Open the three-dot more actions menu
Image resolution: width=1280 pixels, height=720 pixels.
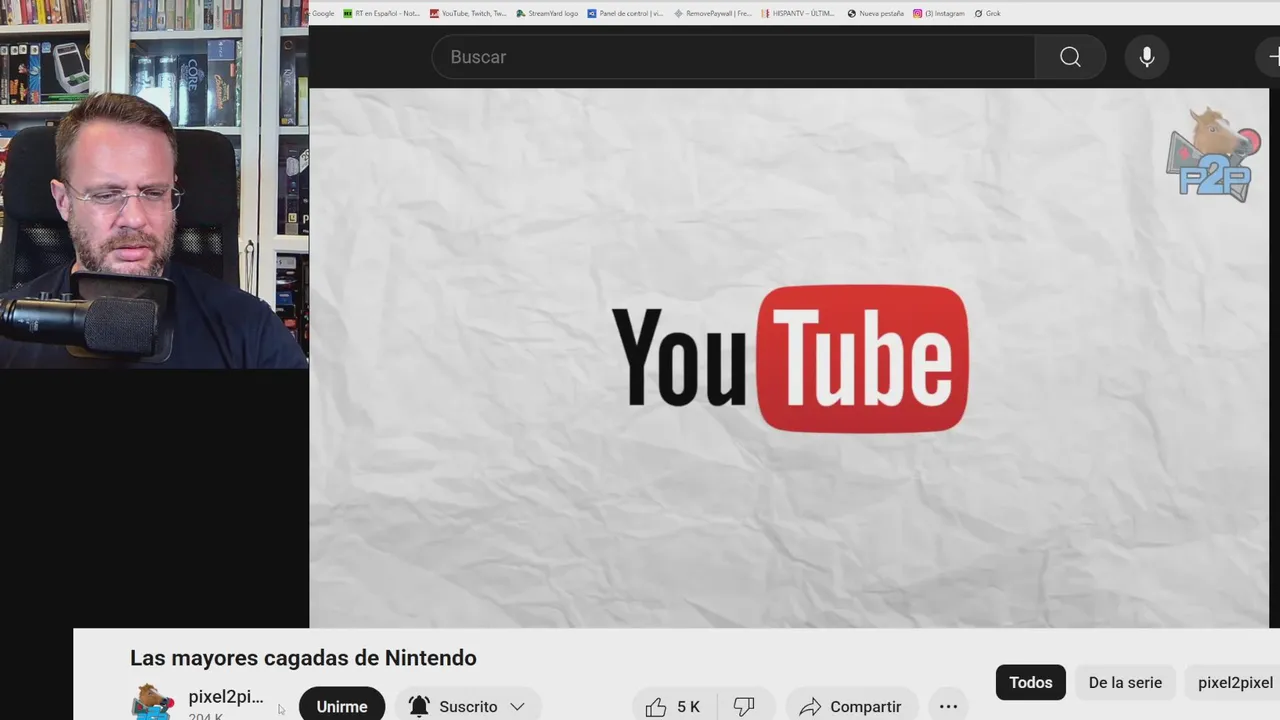pos(948,706)
